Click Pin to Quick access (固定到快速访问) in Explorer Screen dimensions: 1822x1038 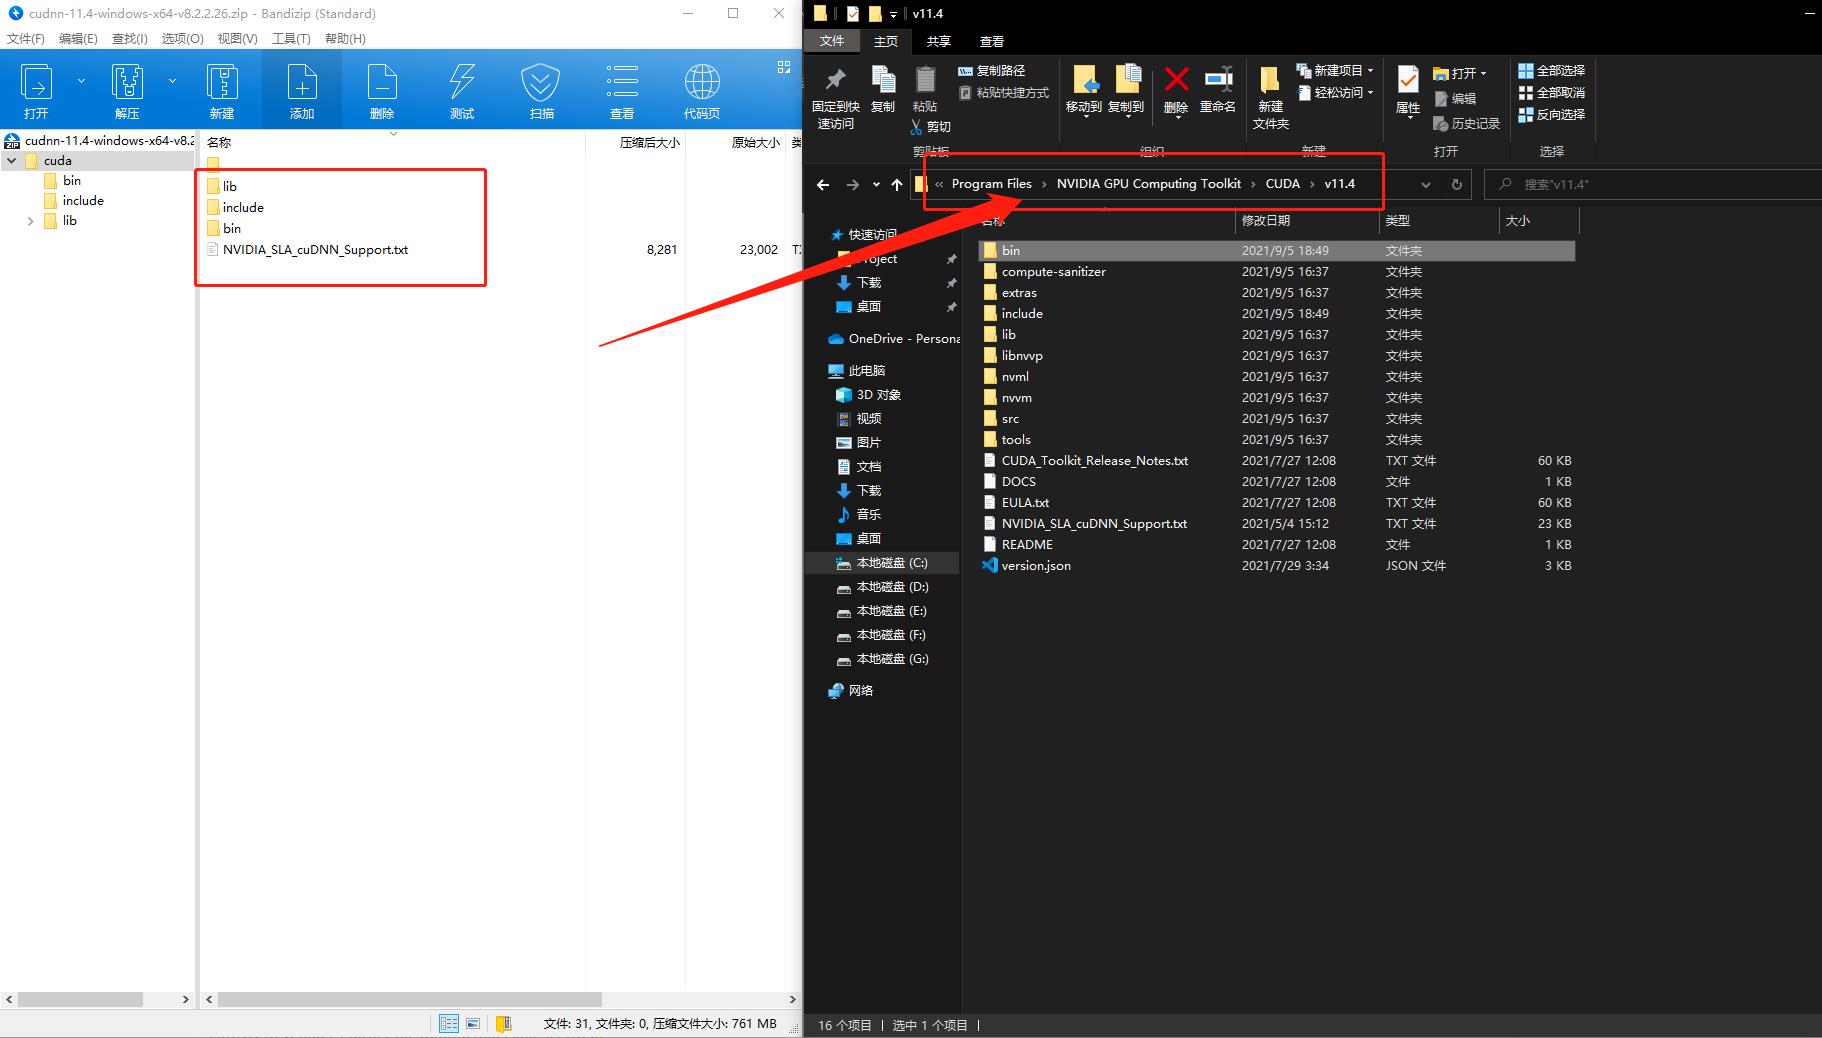835,100
